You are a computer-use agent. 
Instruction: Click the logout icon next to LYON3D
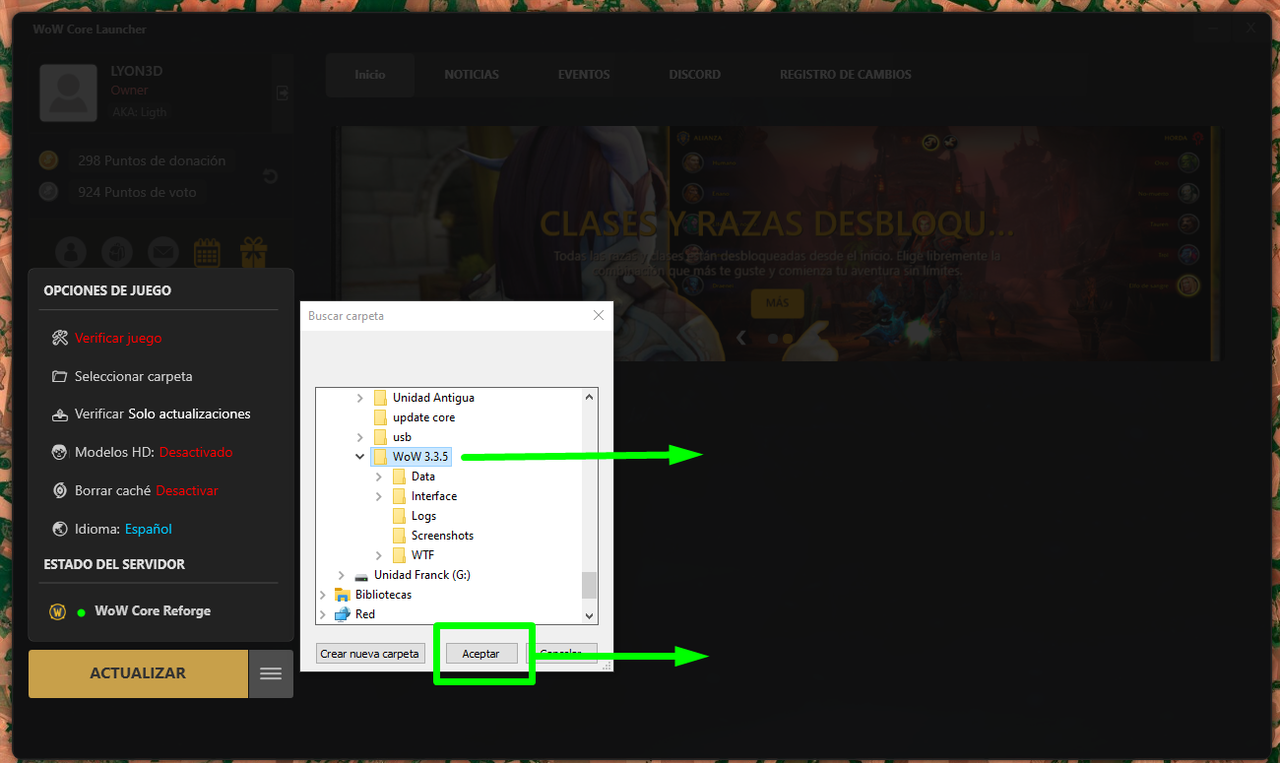pyautogui.click(x=282, y=93)
